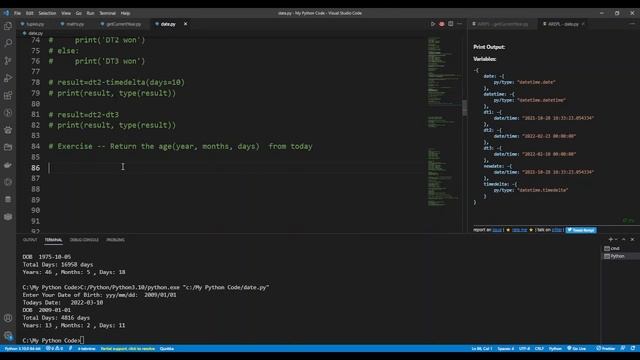Click the red AREPL icon in the editor toolbar
Viewport: 640px width, 360px height.
point(442,24)
